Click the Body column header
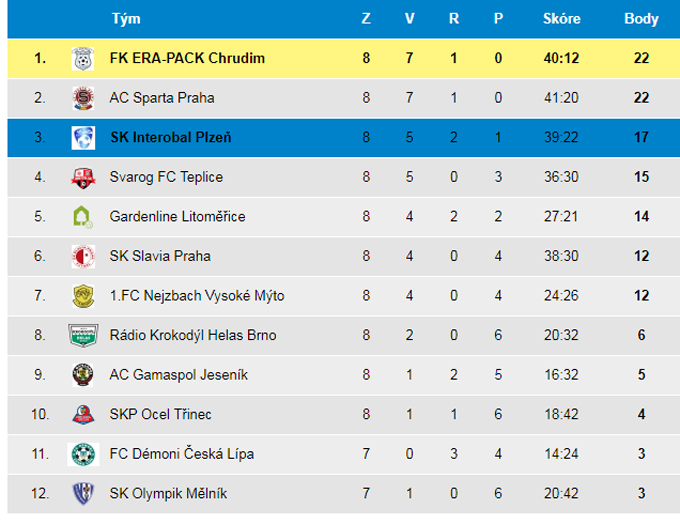Screen dimensions: 680x524 click(x=641, y=19)
